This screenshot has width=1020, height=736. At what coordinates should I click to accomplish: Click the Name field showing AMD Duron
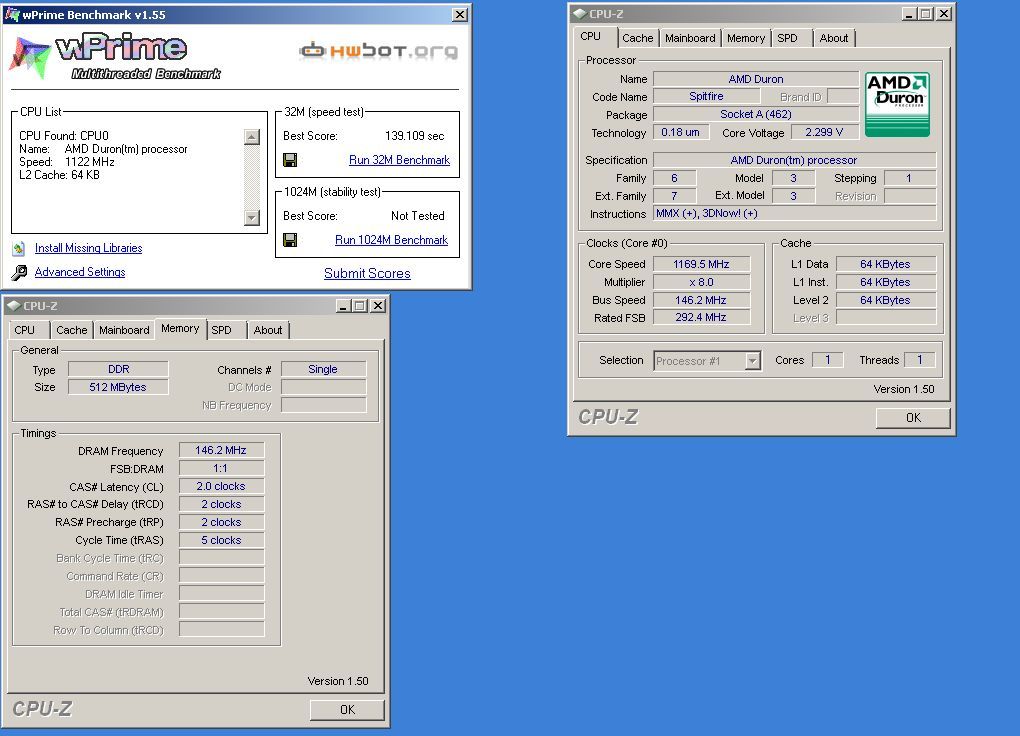pos(756,79)
